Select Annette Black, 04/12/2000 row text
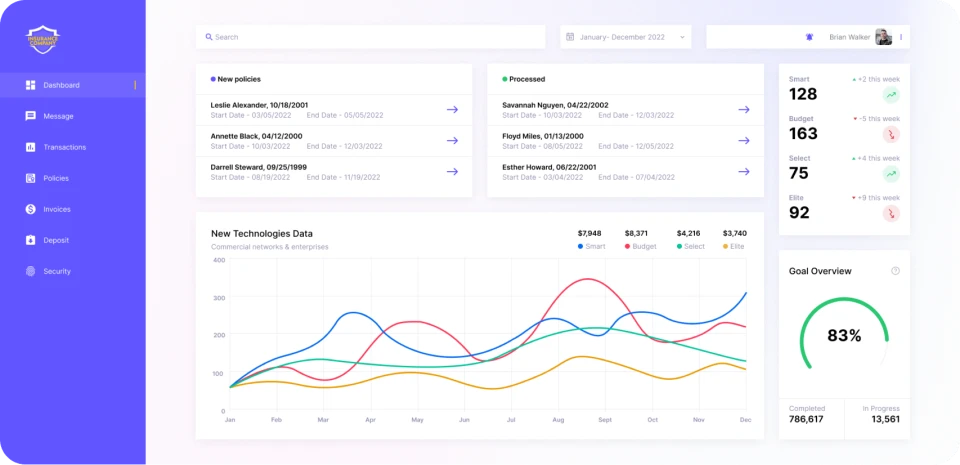960x465 pixels. point(257,136)
